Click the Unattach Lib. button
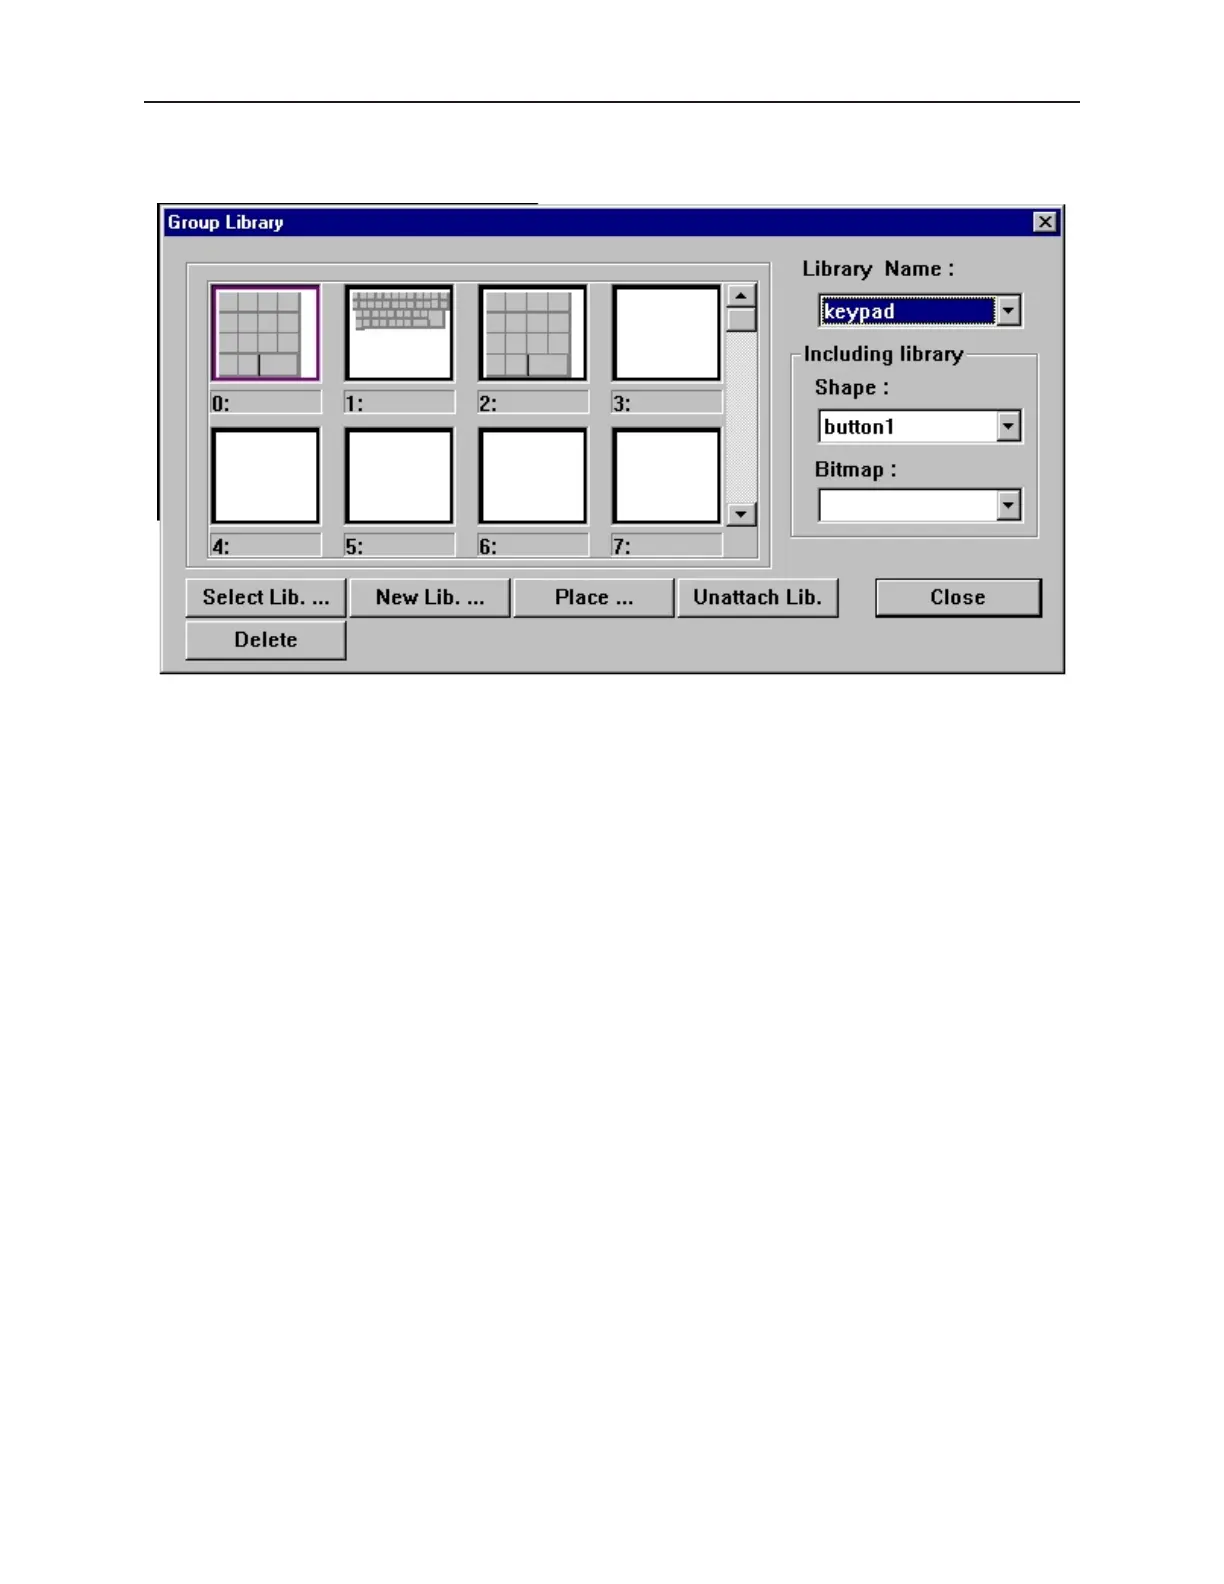This screenshot has height=1584, width=1224. pyautogui.click(x=757, y=598)
